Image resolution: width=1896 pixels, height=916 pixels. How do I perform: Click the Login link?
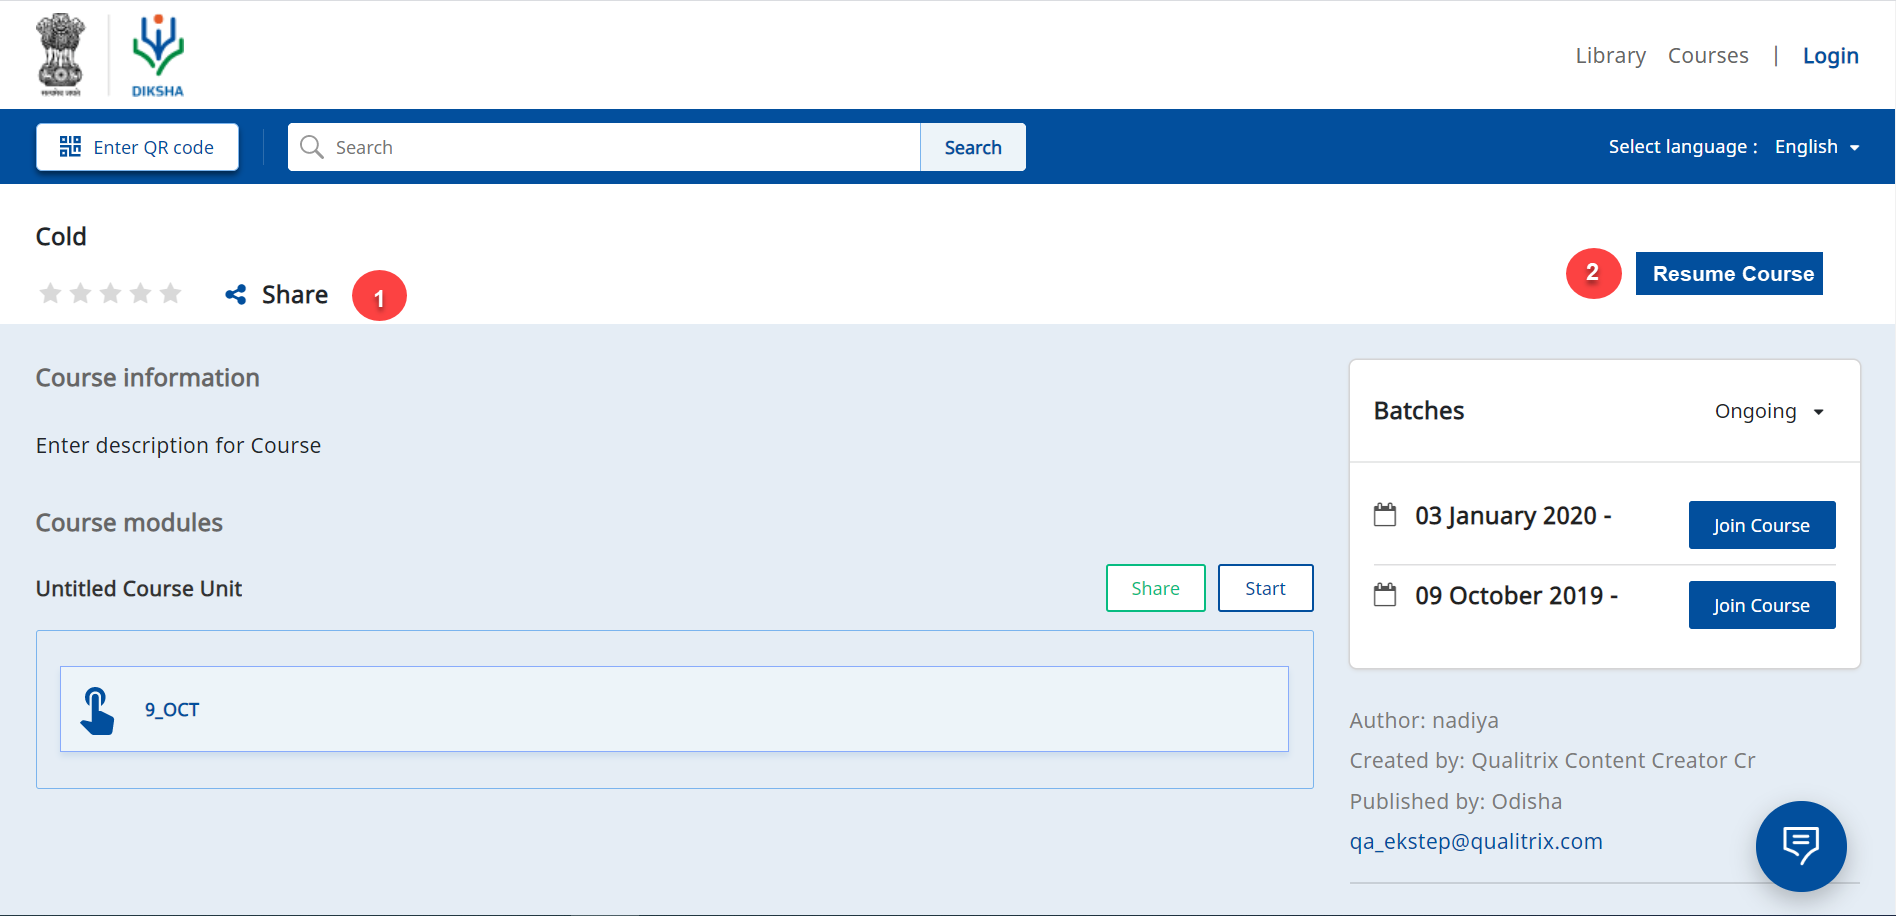[x=1830, y=56]
